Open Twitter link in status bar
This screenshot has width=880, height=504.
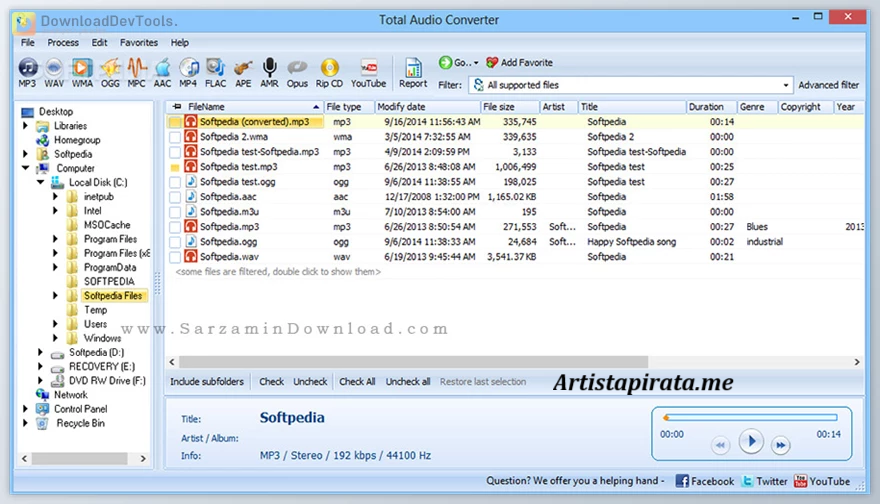(x=764, y=481)
